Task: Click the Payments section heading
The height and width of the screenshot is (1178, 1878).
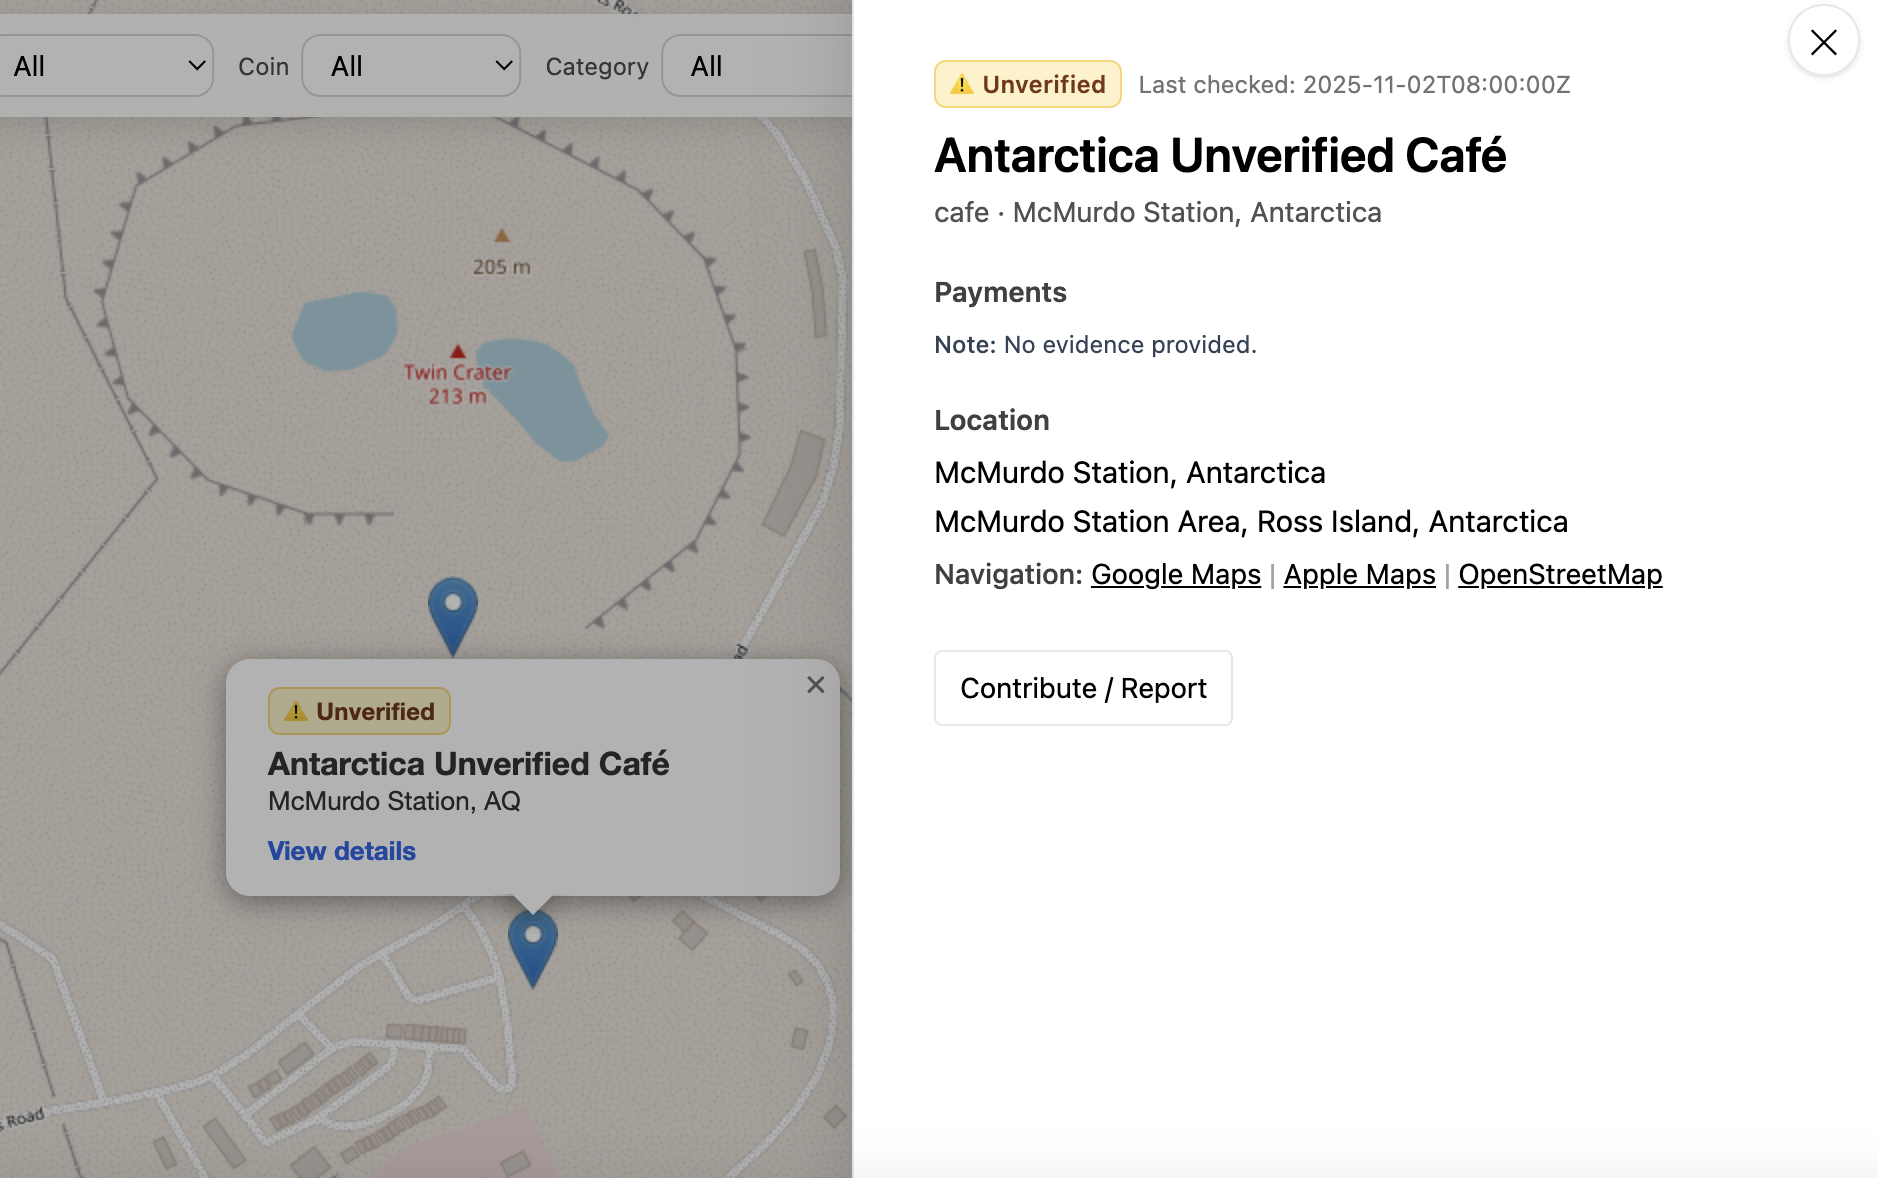Action: tap(1000, 292)
